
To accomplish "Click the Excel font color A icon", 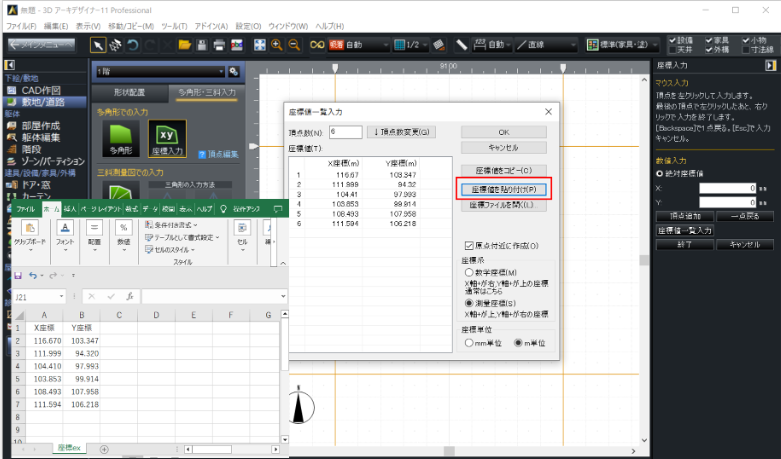I will (64, 228).
